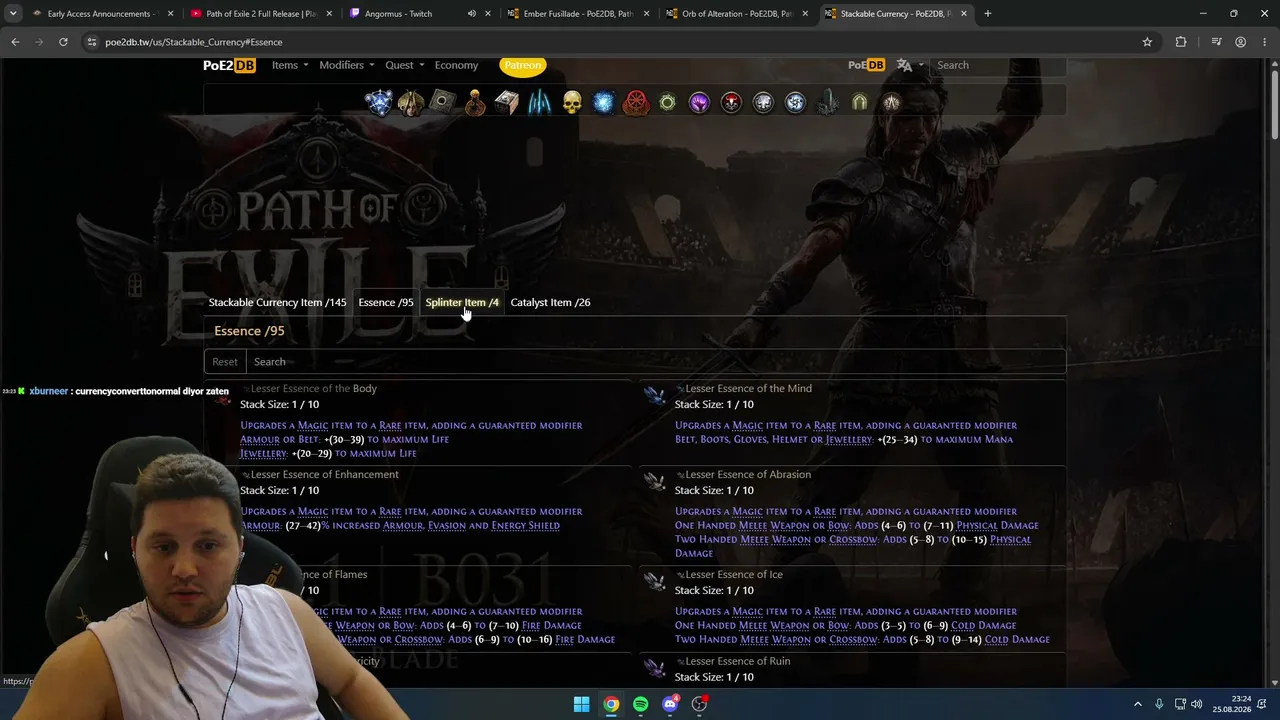Expand the Modifiers dropdown menu

tap(347, 65)
